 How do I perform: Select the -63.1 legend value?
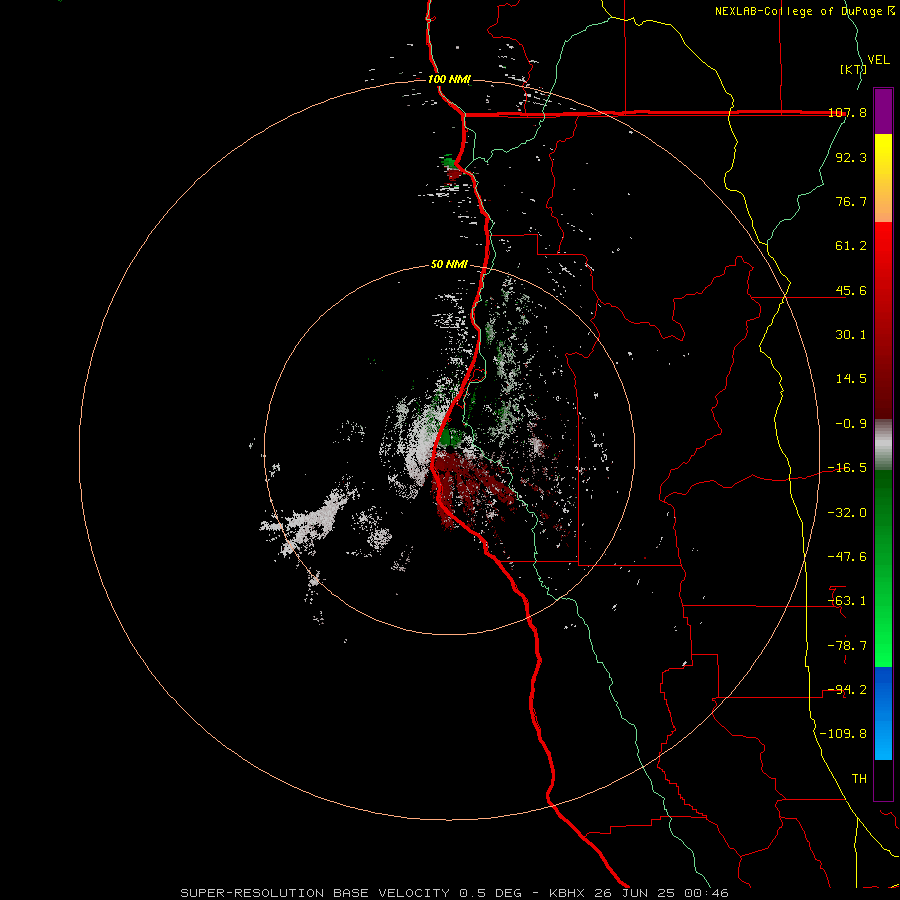(x=847, y=601)
